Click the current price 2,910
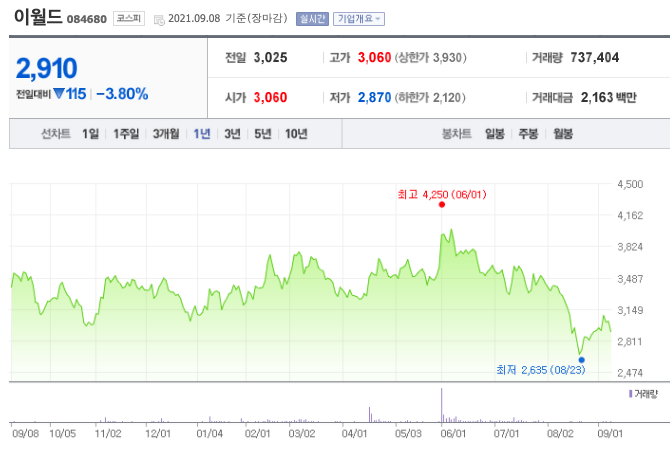This screenshot has width=670, height=457. pos(47,68)
